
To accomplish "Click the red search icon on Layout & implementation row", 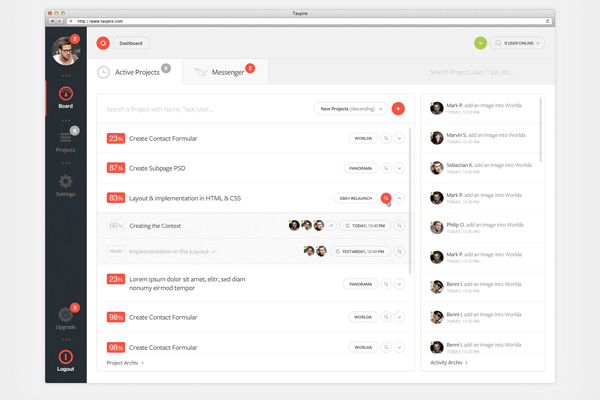I will point(386,199).
